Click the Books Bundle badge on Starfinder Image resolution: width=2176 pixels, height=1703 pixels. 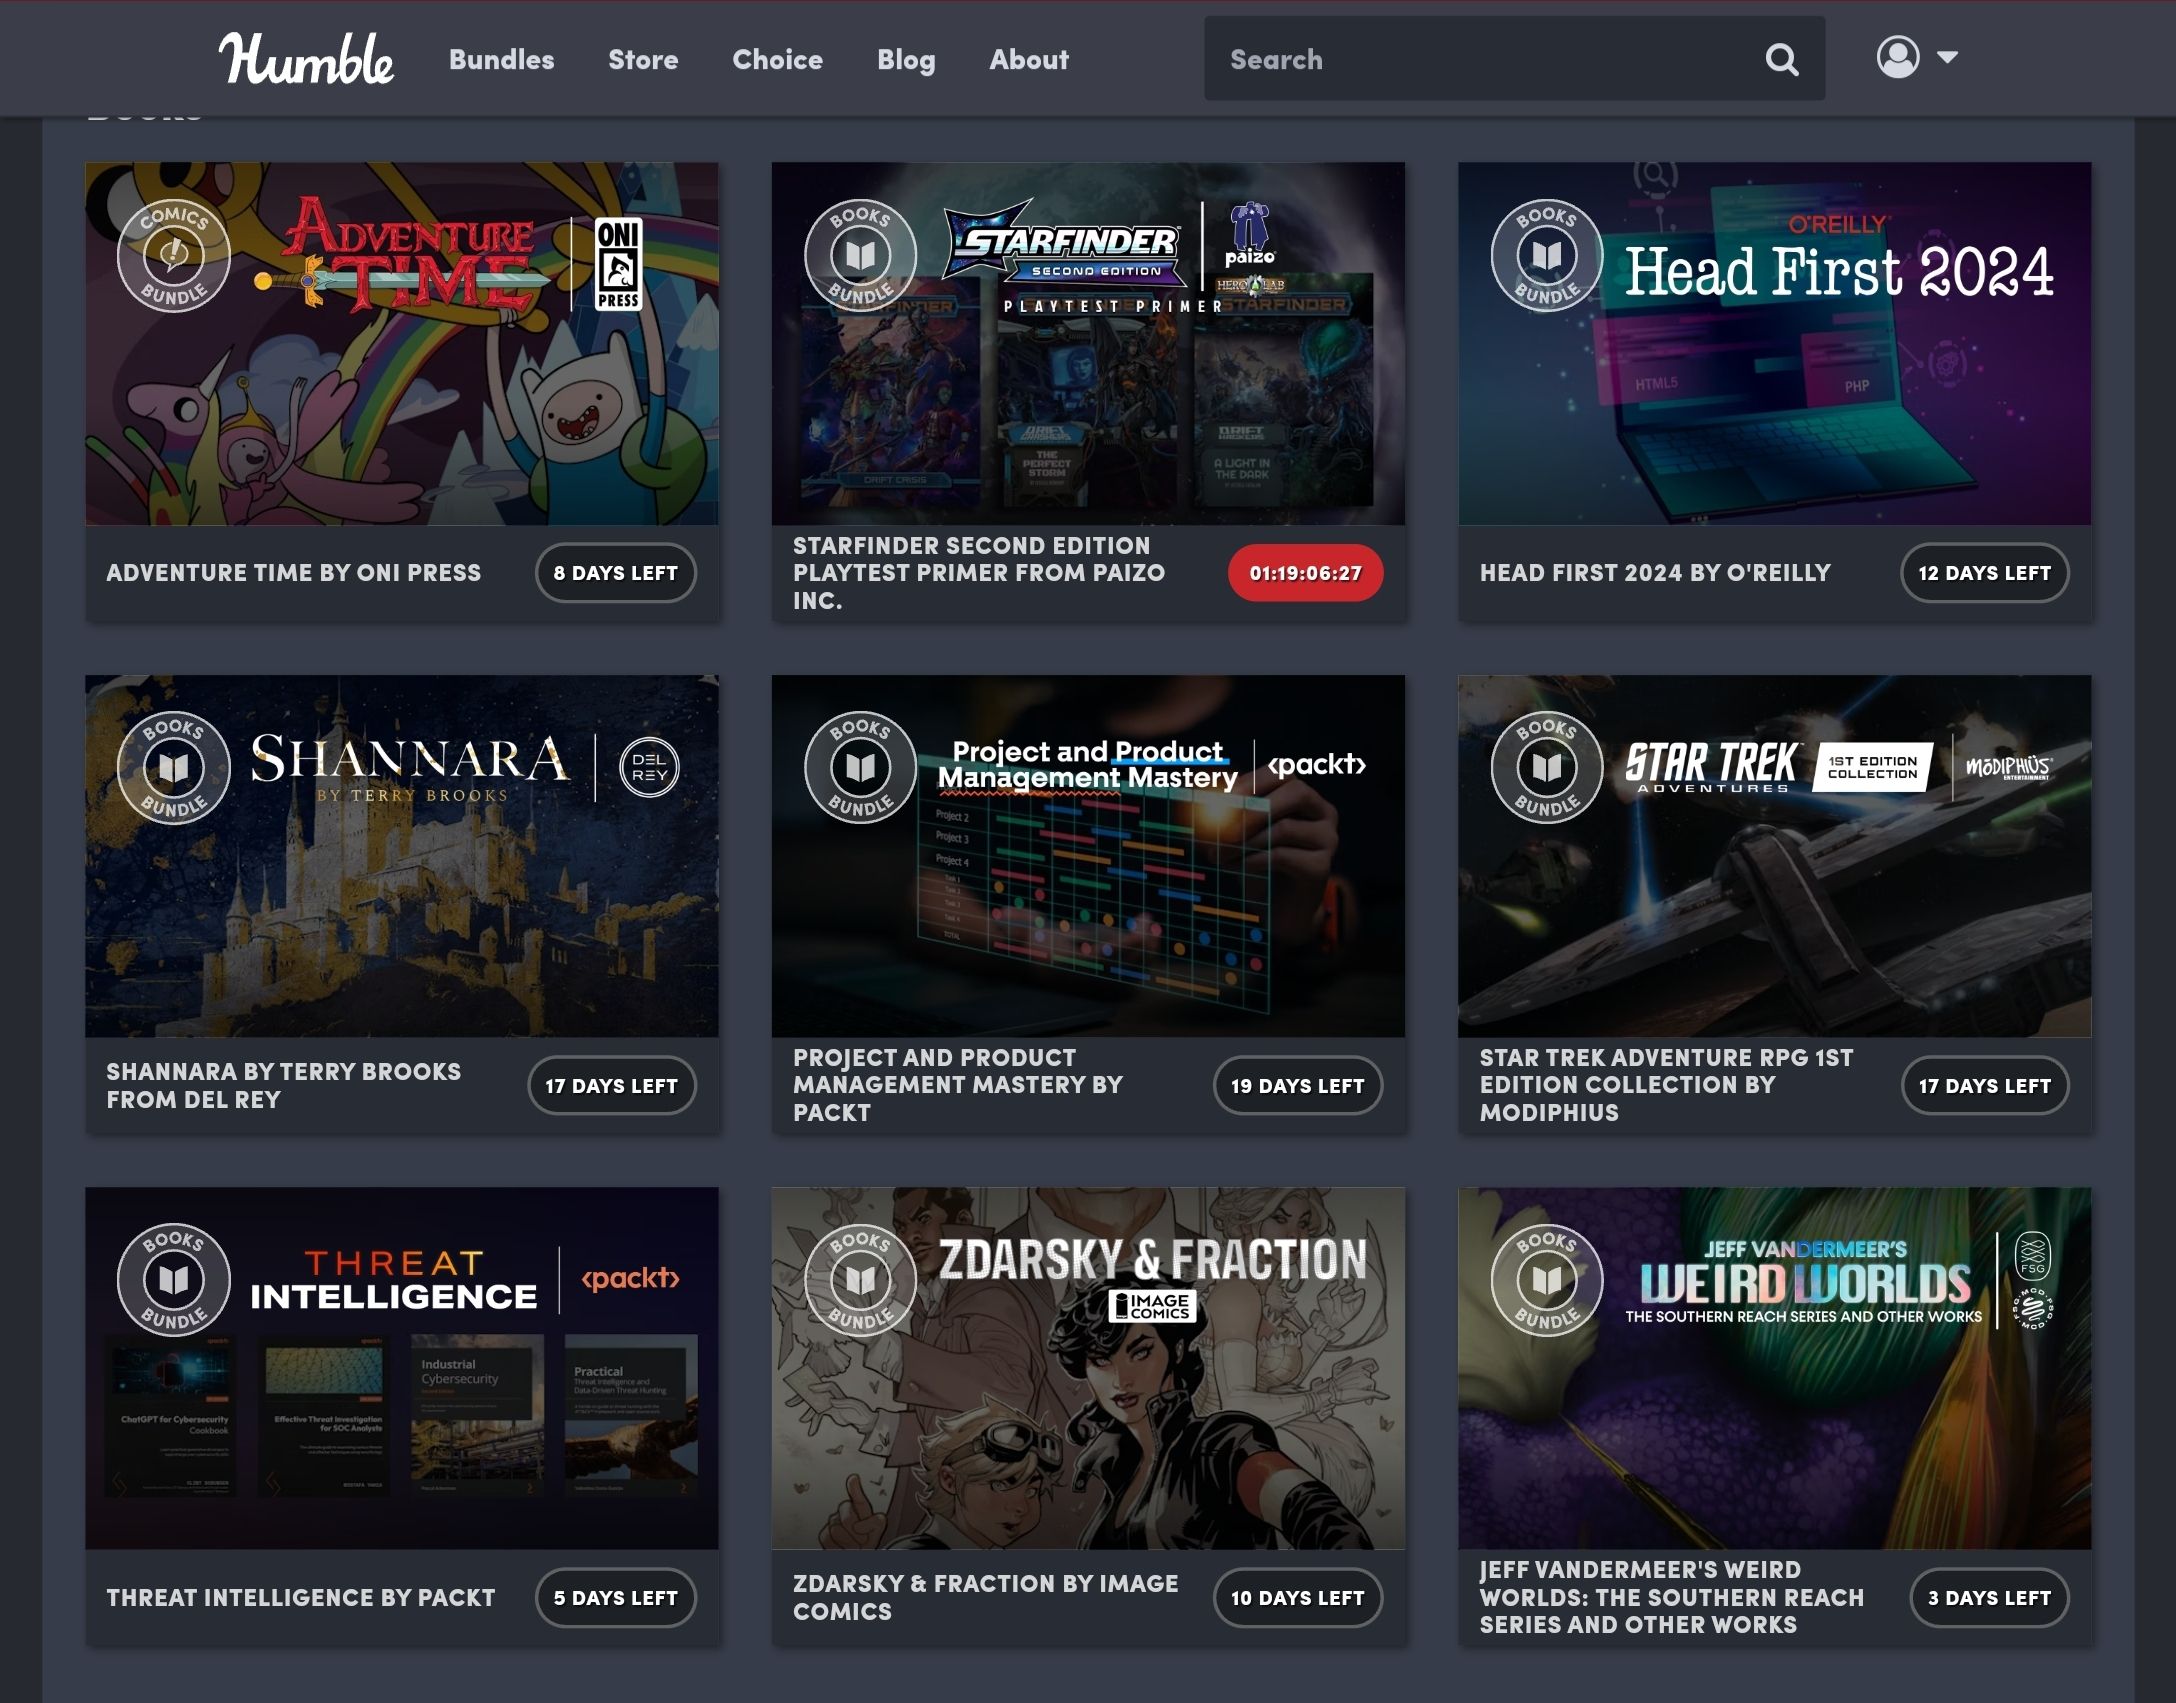point(860,256)
